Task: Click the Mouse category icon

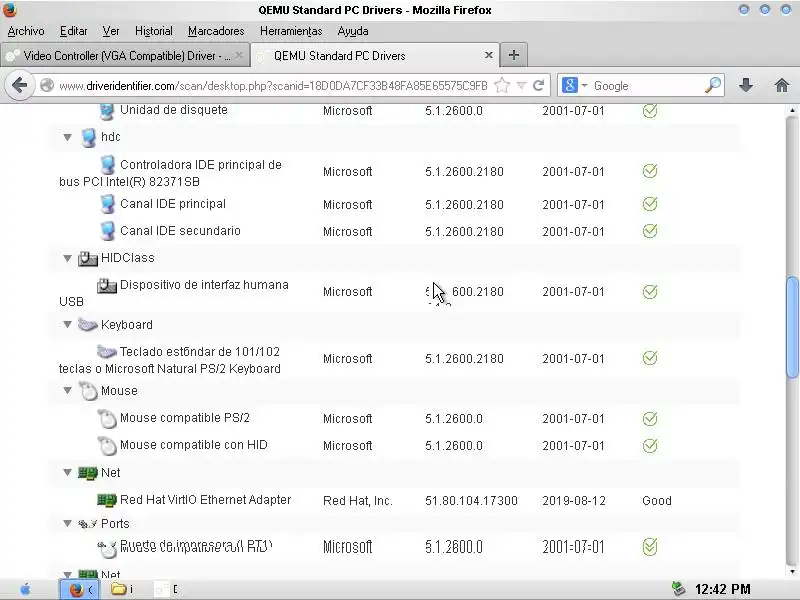Action: click(x=88, y=391)
